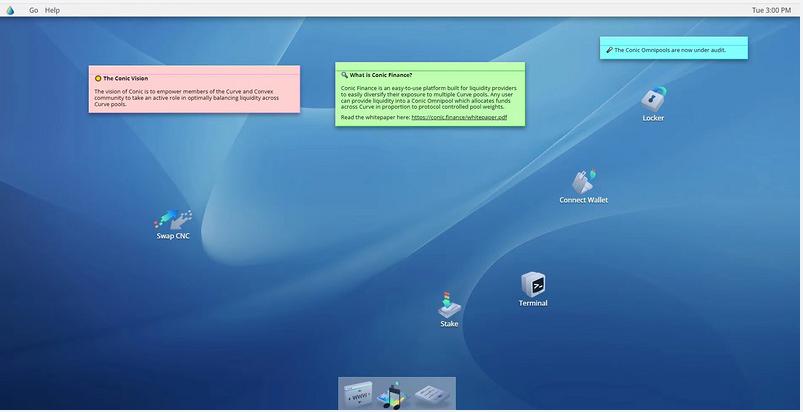Select the pink Conic Vision note title
This screenshot has width=803, height=412.
tap(126, 78)
